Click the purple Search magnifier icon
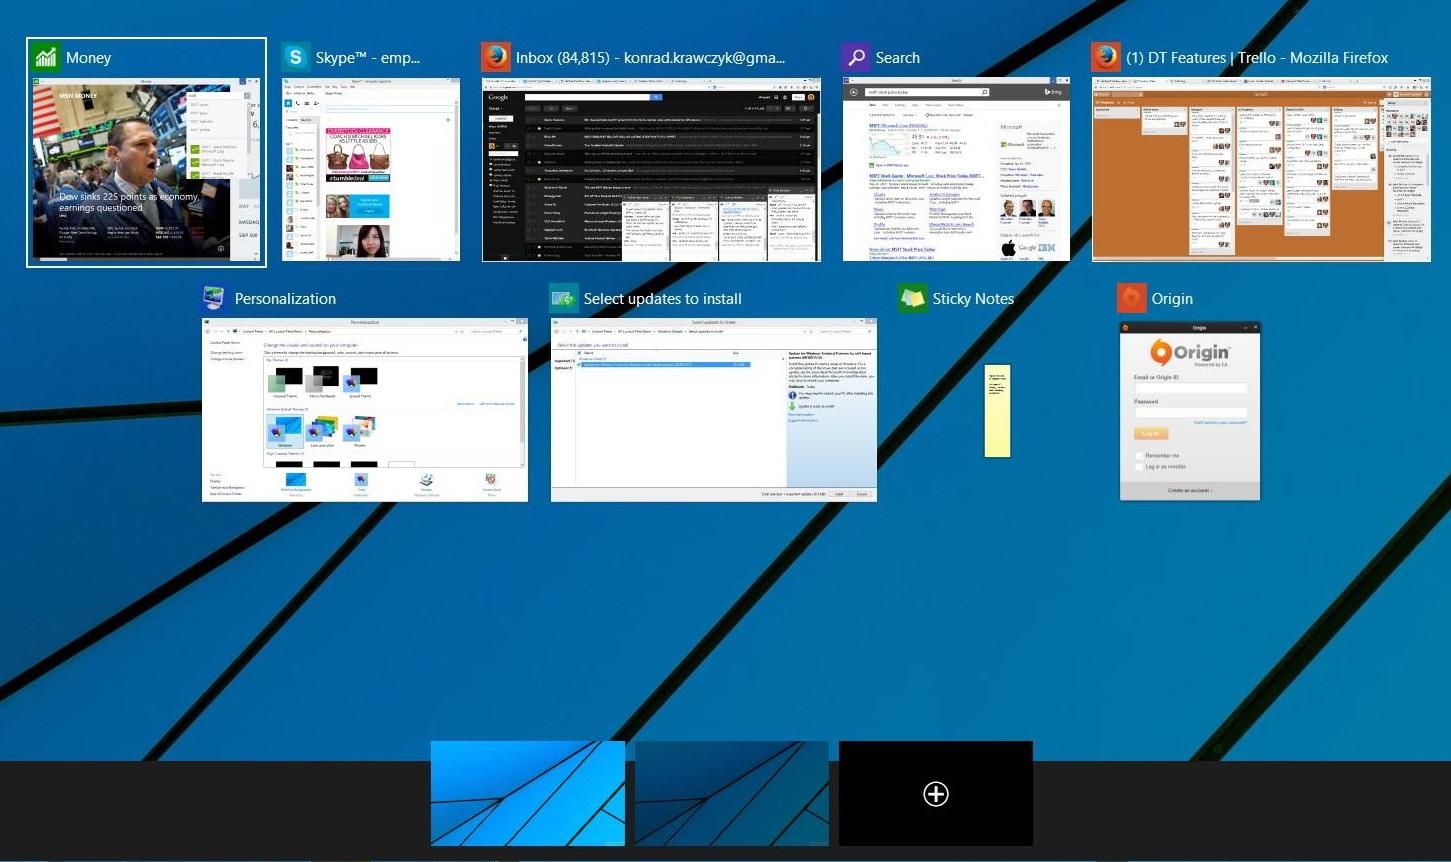 click(856, 57)
